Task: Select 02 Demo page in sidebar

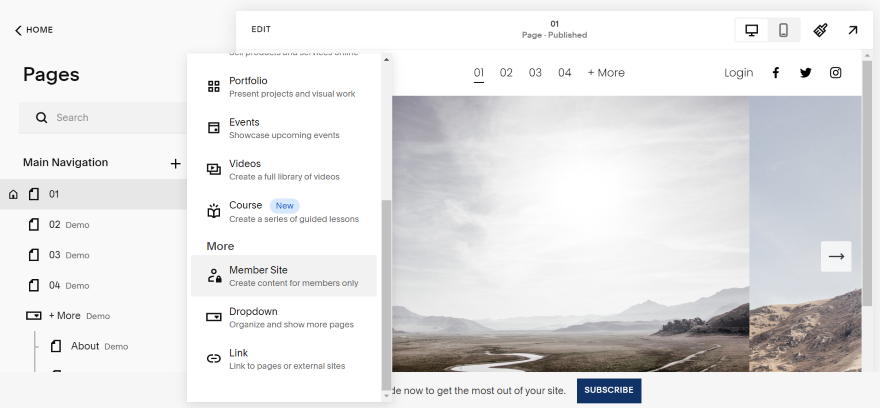Action: (94, 224)
